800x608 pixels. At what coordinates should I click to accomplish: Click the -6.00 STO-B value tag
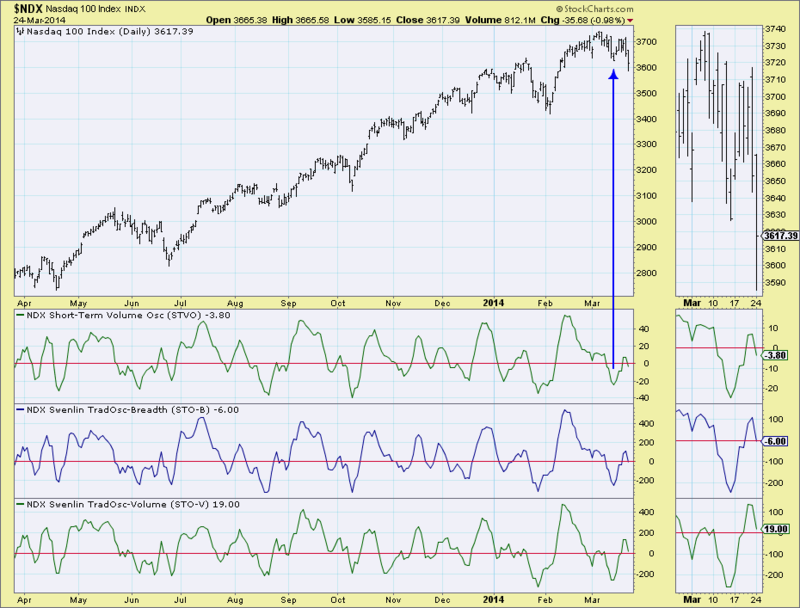coord(774,441)
